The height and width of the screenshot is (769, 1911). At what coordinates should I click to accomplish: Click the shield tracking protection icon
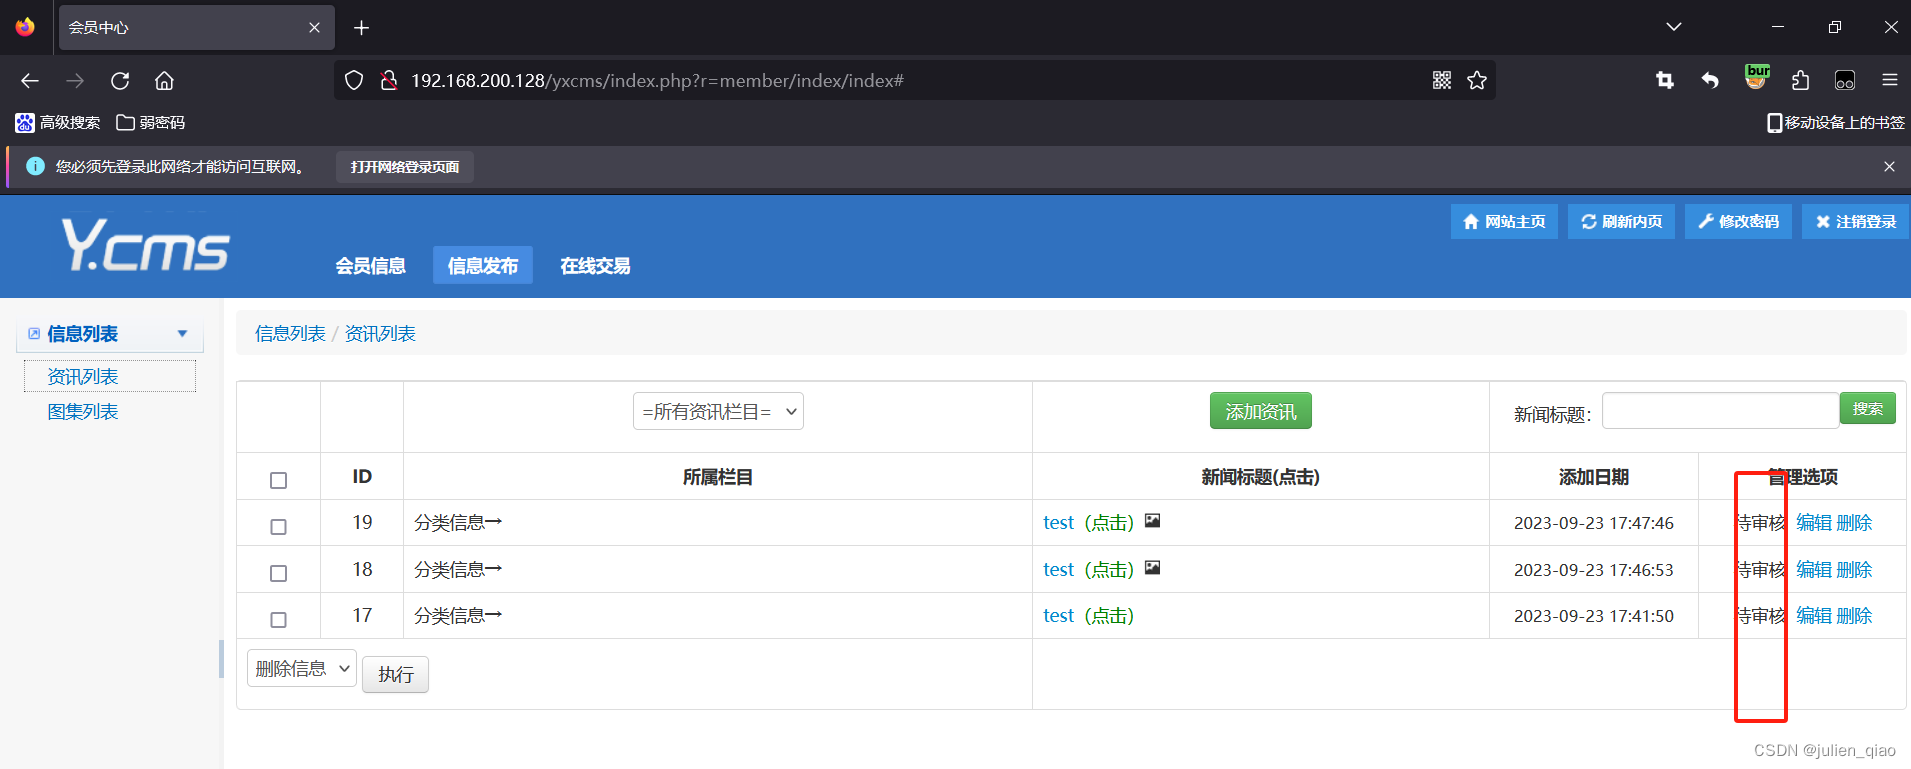click(354, 81)
